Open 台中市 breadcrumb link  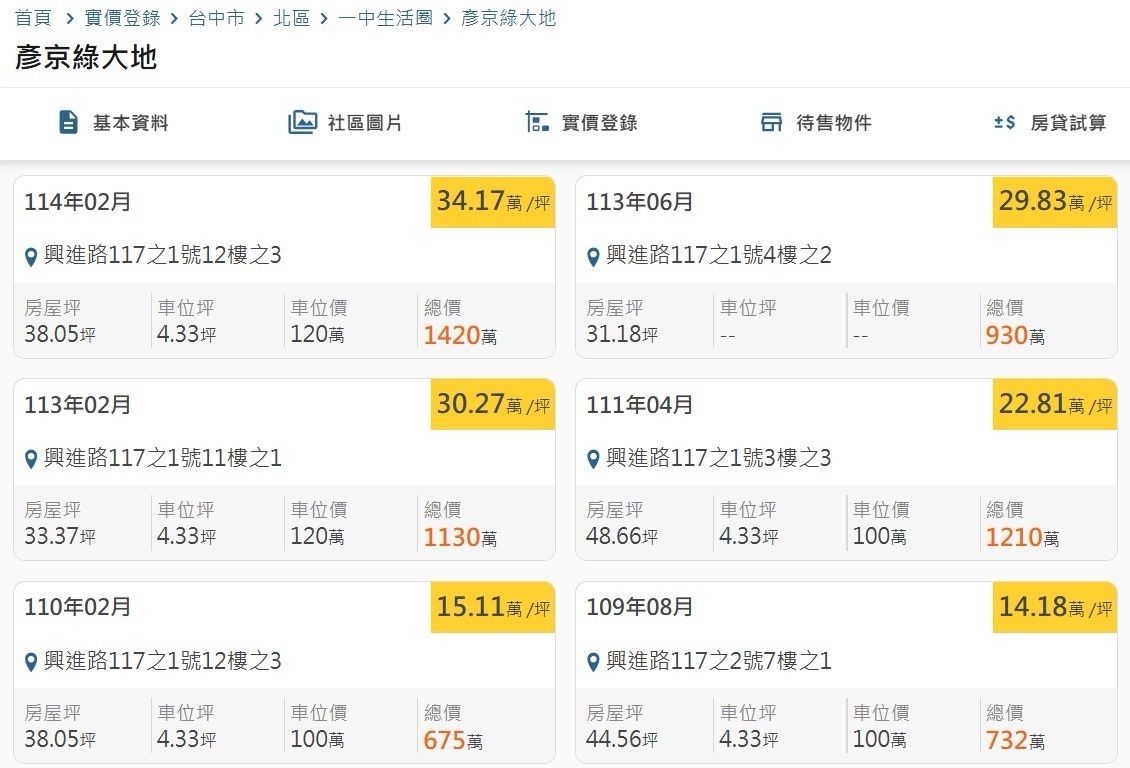point(216,18)
